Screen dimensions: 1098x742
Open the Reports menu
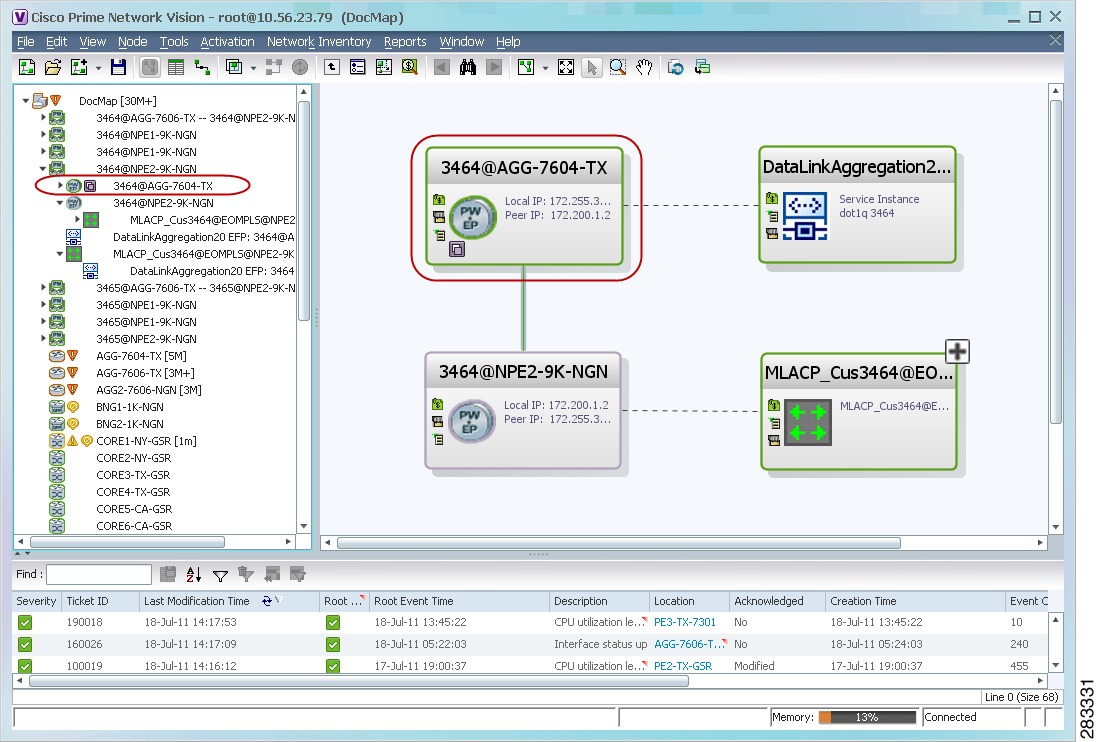[405, 42]
